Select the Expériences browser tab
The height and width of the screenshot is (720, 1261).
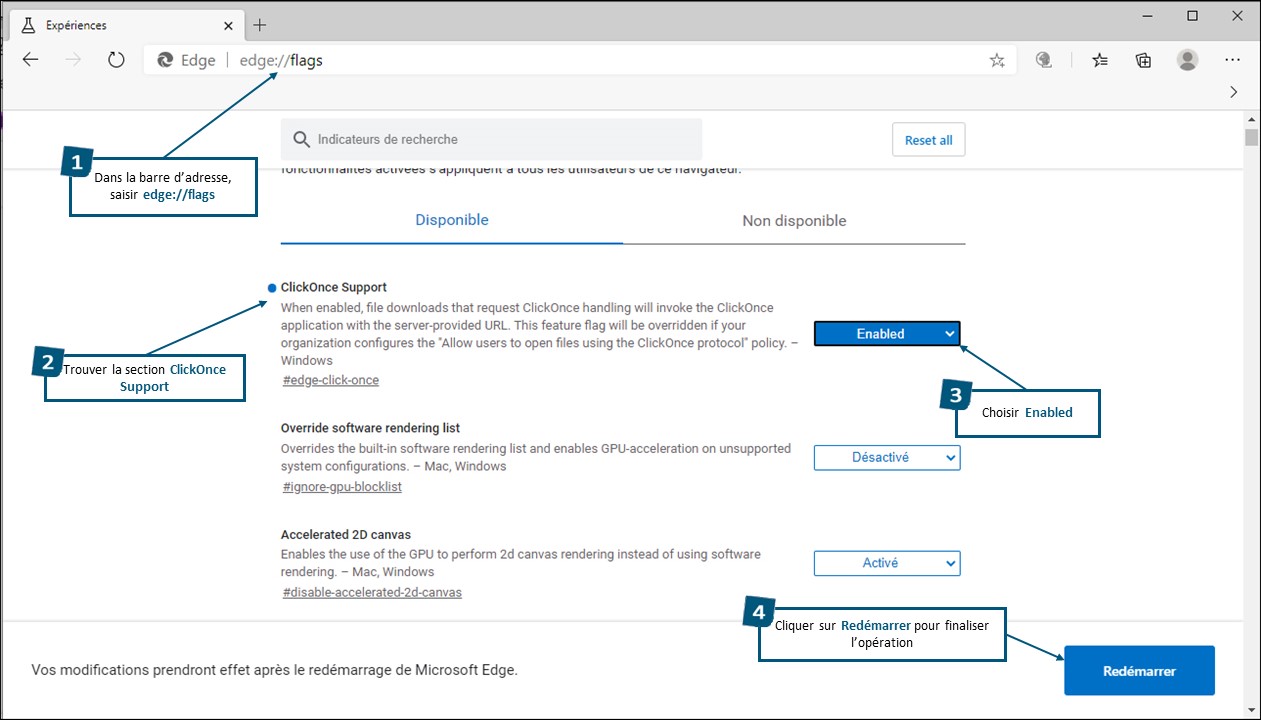125,25
